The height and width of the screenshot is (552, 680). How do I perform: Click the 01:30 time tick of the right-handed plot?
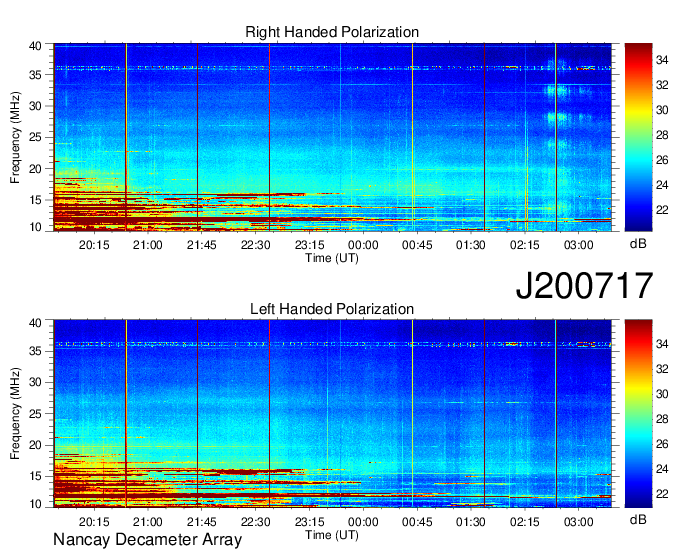tap(471, 245)
